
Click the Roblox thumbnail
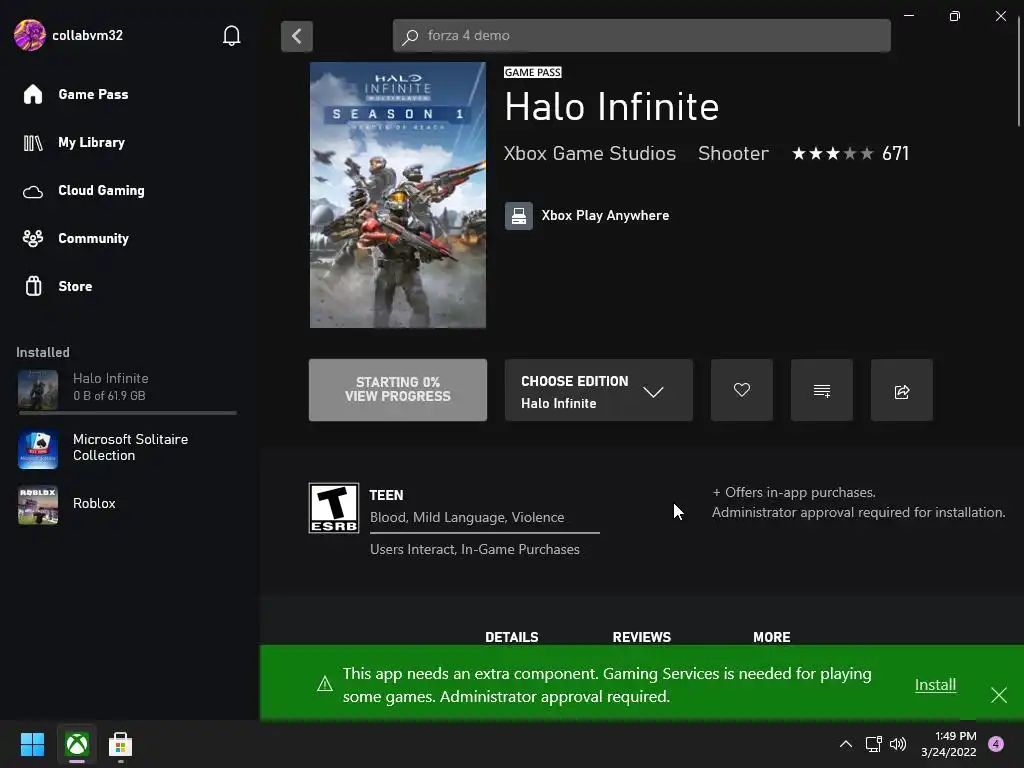38,505
